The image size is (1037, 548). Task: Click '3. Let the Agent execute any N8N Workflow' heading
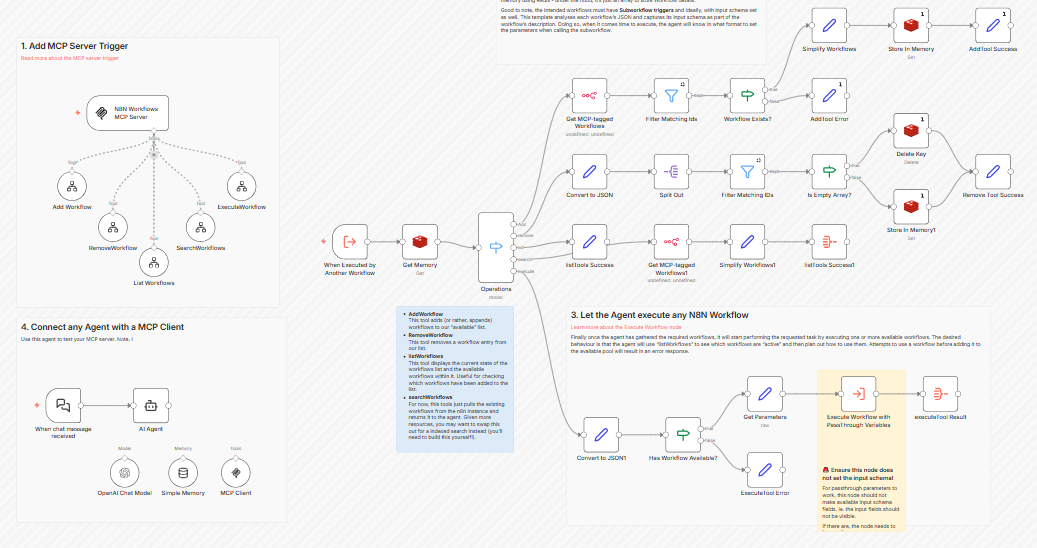(x=659, y=315)
